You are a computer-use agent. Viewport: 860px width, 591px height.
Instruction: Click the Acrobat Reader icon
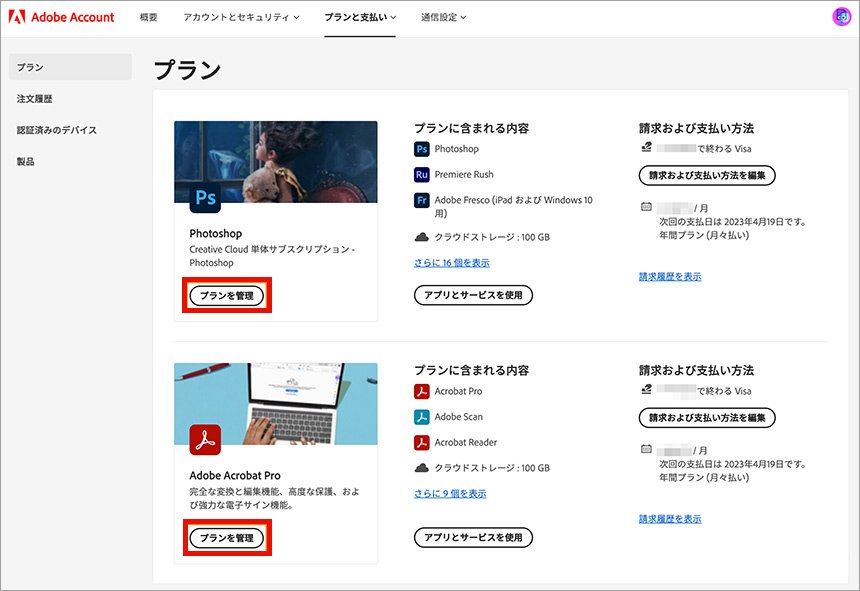pyautogui.click(x=421, y=442)
